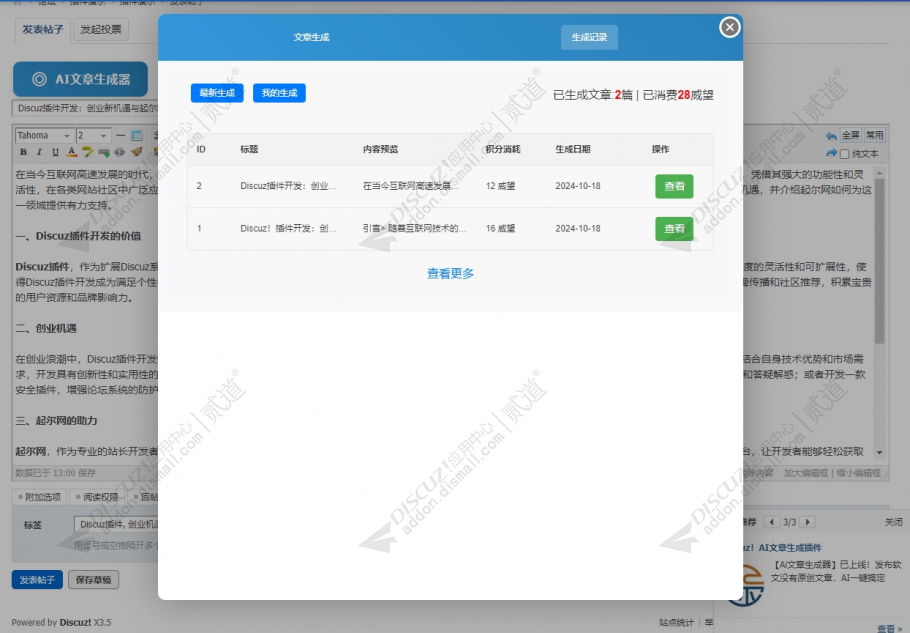Click the 保存草稿 button

pyautogui.click(x=93, y=580)
